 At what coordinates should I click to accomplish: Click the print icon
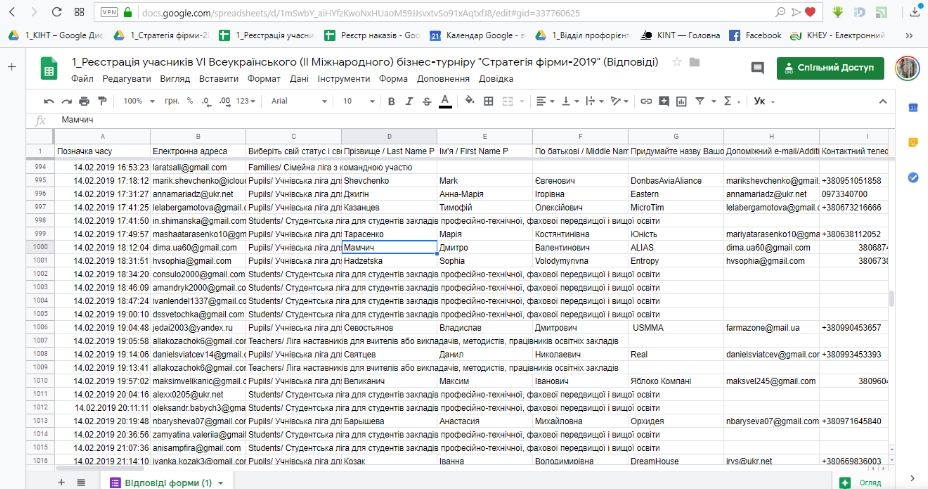click(84, 101)
